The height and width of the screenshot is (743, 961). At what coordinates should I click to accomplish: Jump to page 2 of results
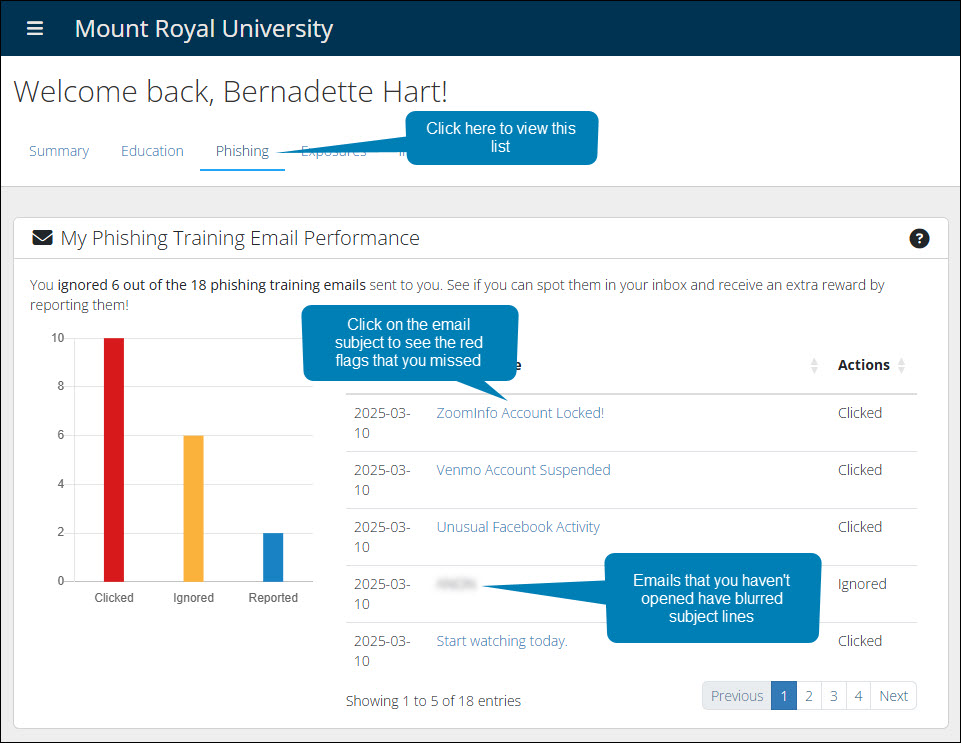(809, 696)
